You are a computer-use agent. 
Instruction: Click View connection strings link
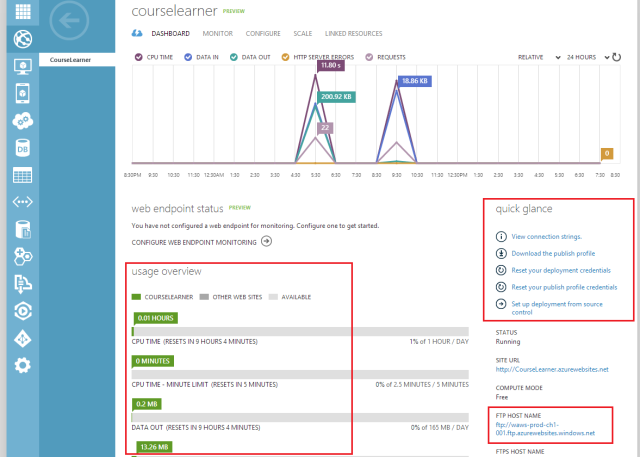coord(547,237)
